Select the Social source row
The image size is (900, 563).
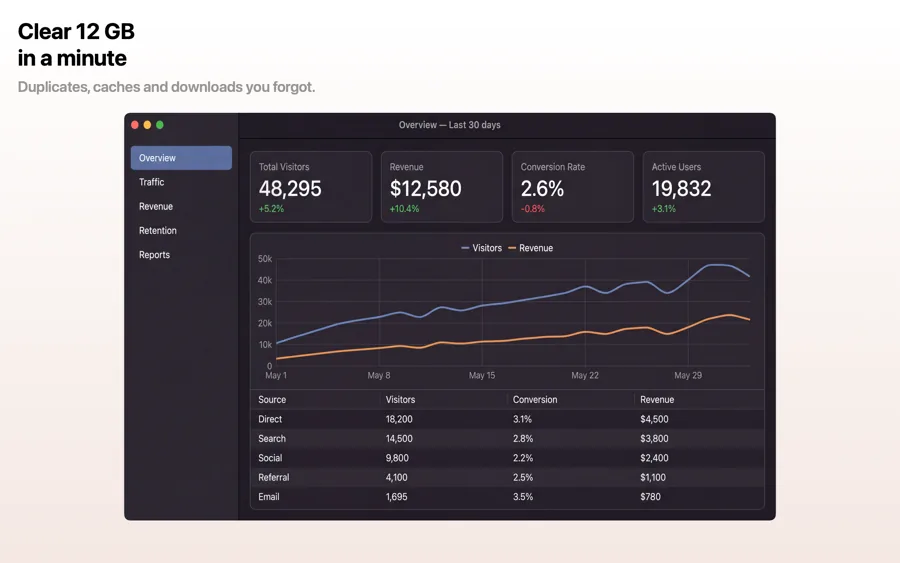coord(507,458)
